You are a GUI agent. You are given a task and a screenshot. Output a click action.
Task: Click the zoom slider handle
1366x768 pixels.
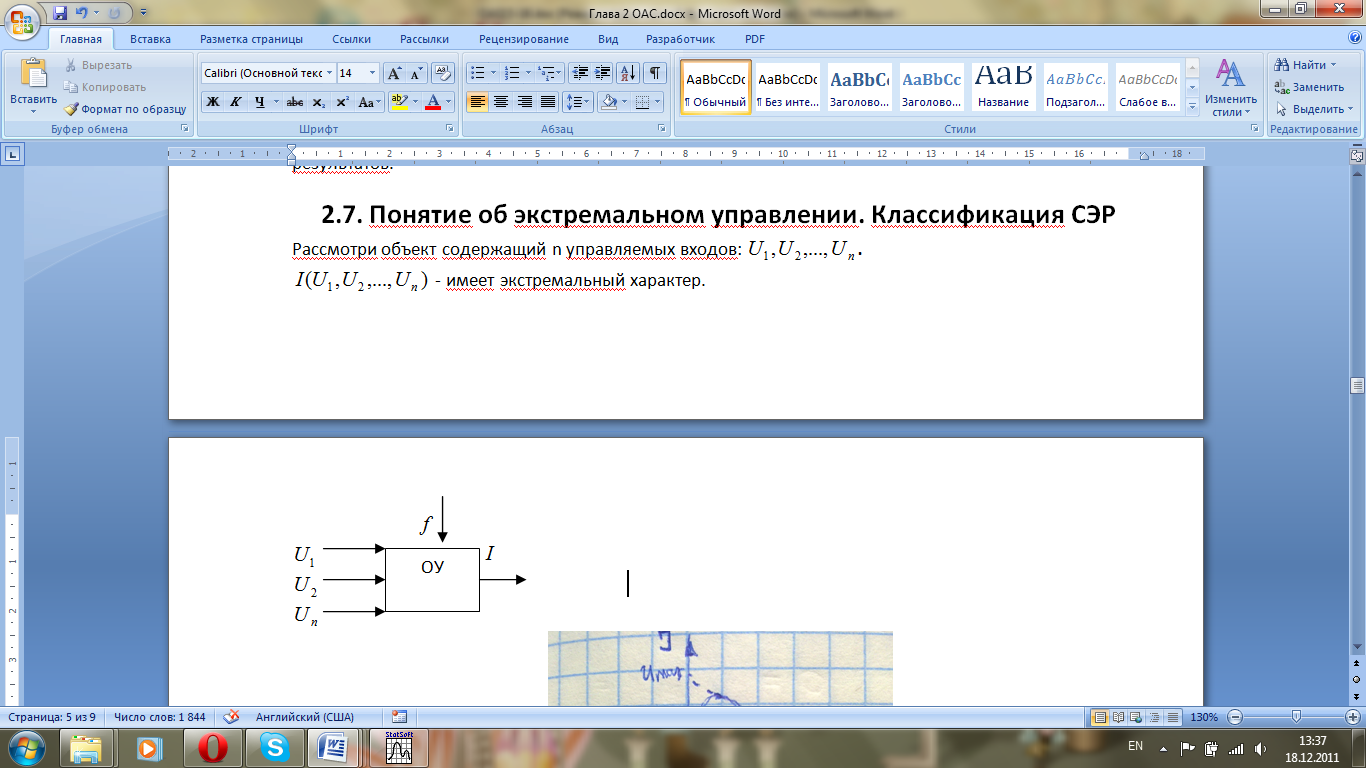[1297, 717]
